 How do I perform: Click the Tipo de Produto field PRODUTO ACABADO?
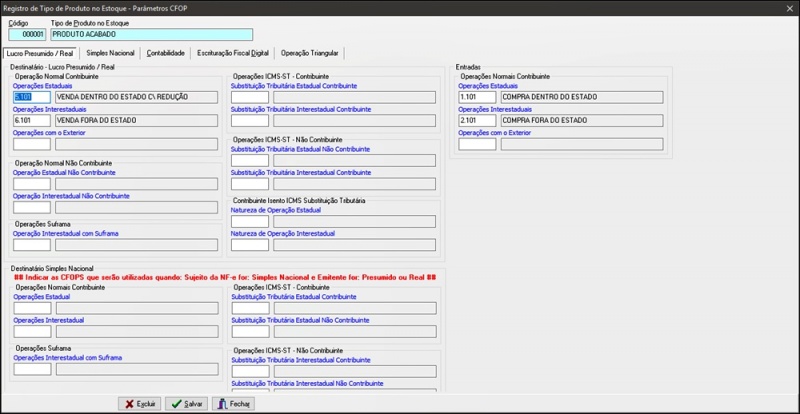pos(152,35)
